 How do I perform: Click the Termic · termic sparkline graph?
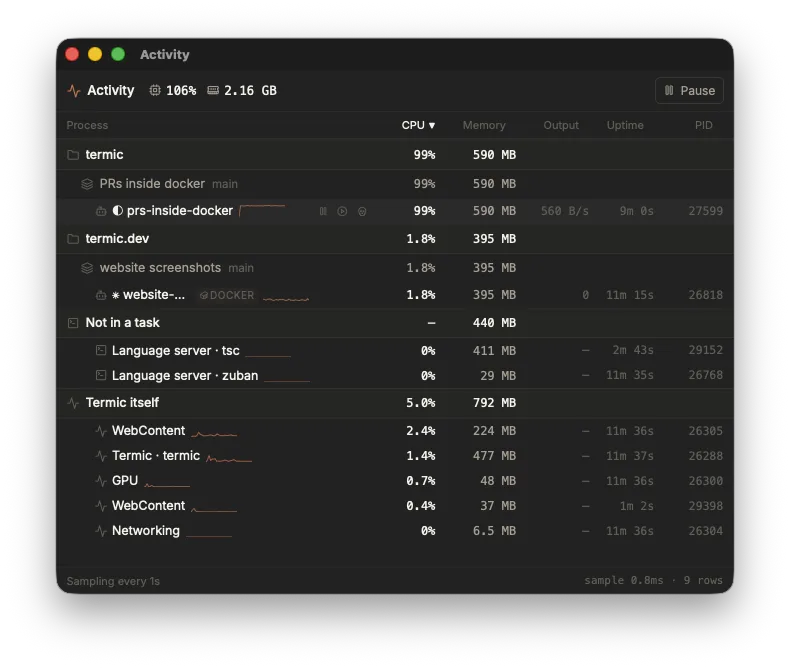229,459
